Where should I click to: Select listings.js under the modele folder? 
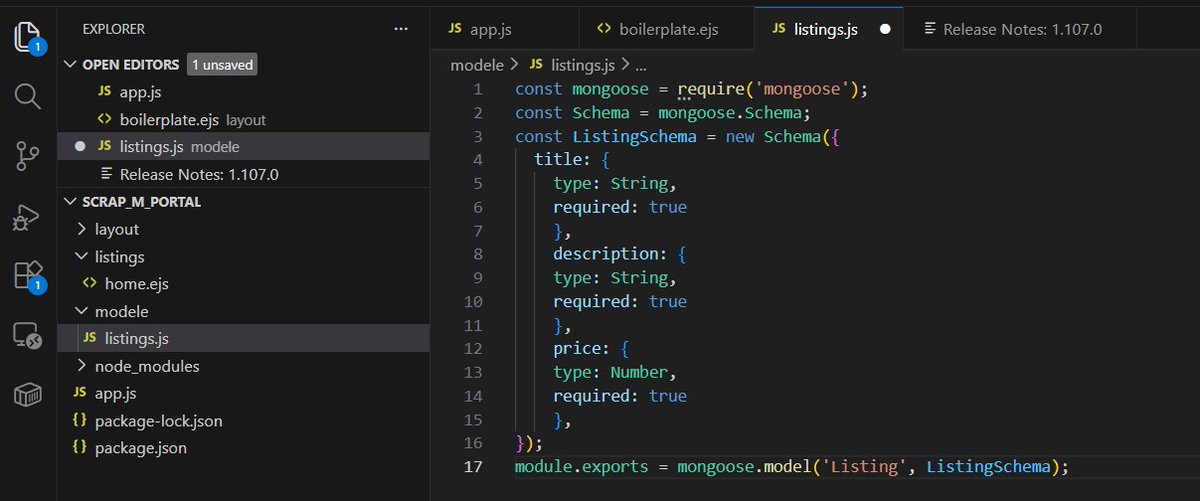coord(244,338)
